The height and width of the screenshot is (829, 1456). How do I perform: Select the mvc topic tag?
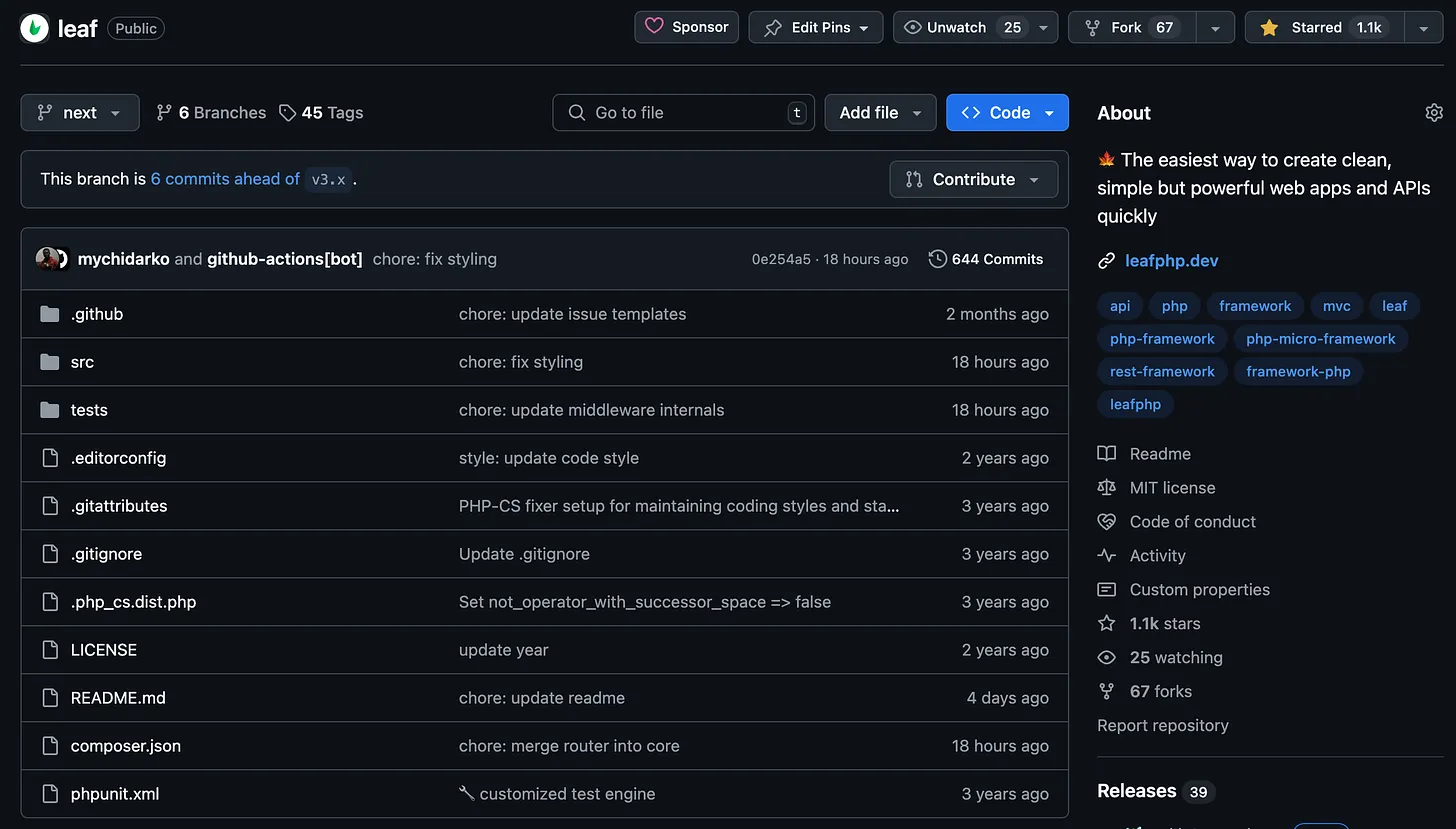pos(1337,306)
